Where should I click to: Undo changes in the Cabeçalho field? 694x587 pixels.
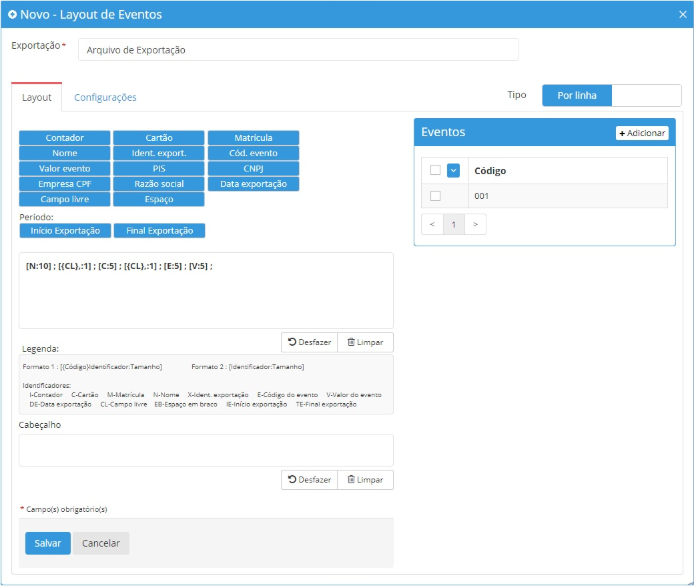click(309, 480)
